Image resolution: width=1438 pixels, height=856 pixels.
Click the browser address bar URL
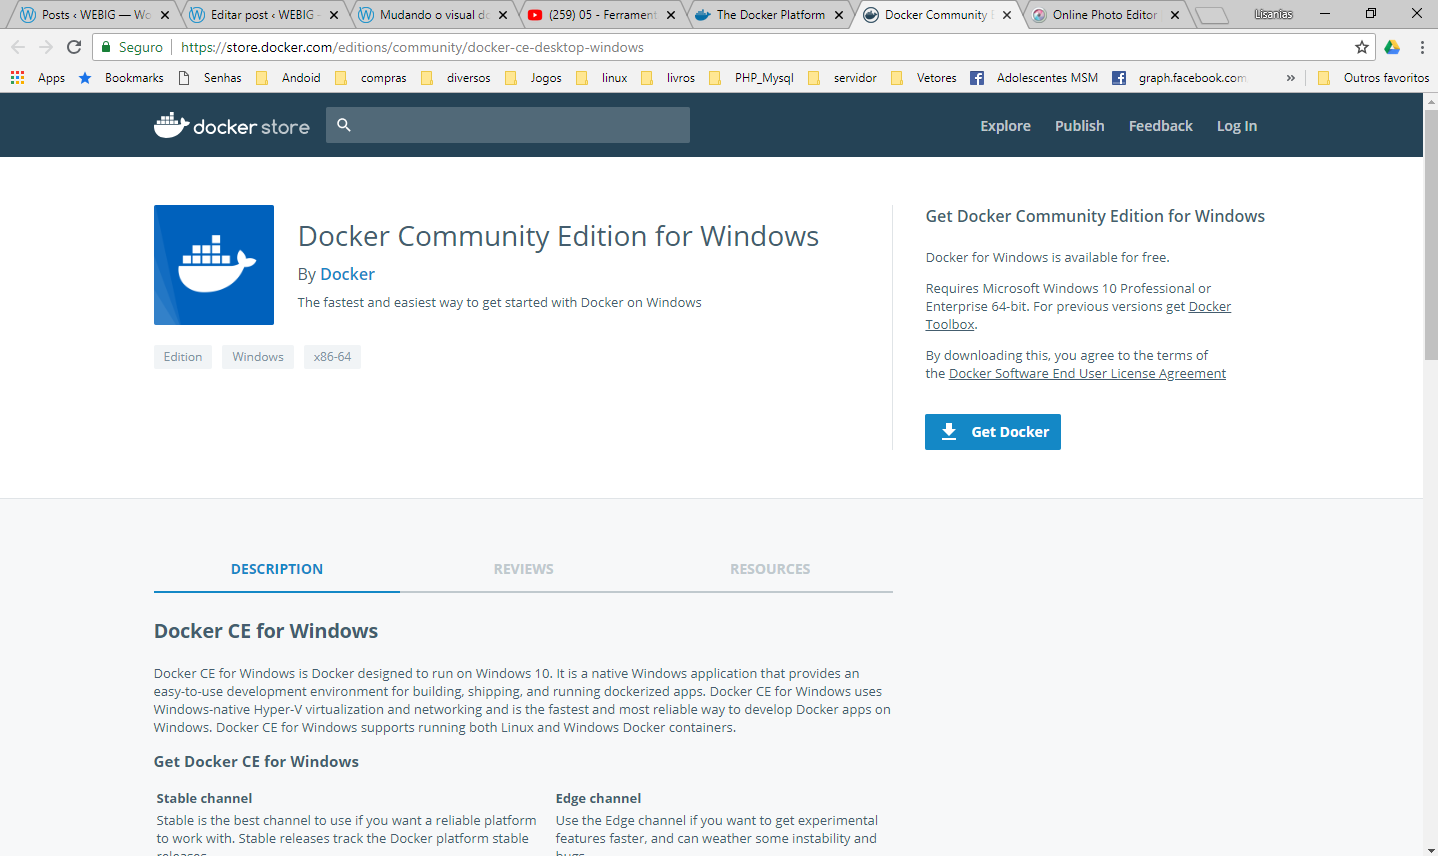point(412,47)
